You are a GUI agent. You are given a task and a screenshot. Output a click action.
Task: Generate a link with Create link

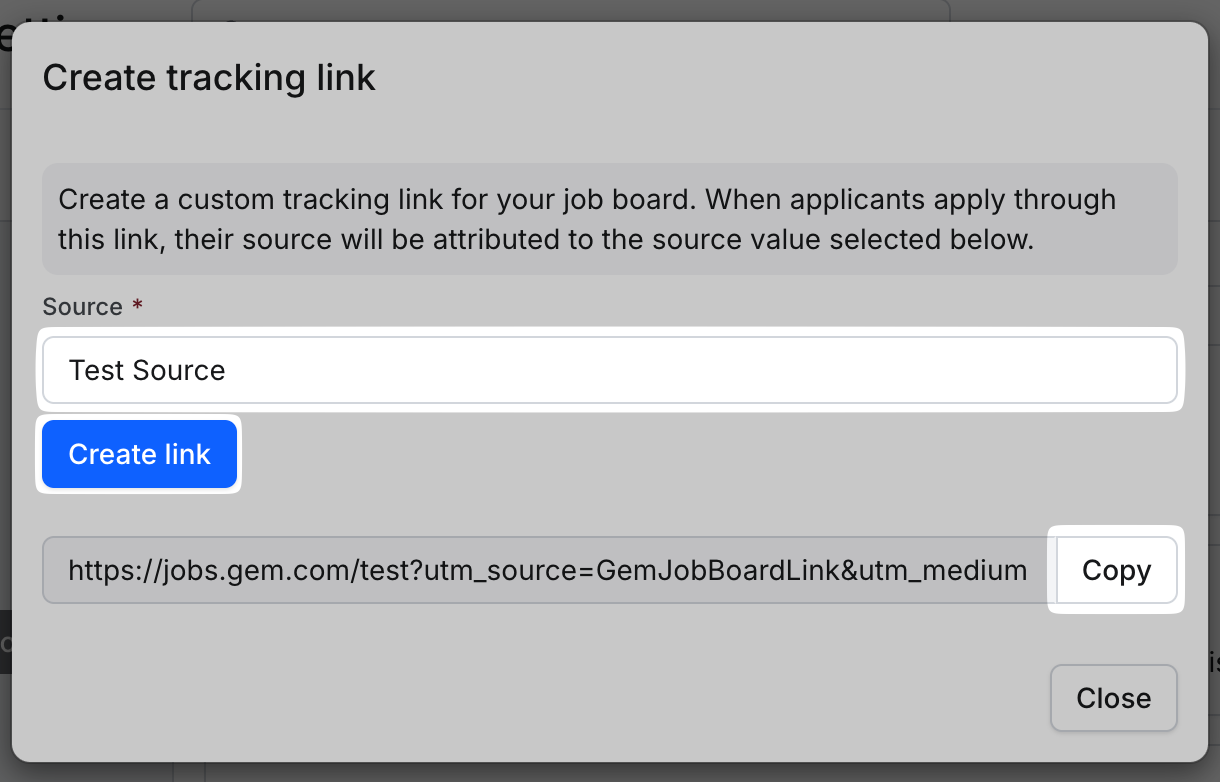(139, 454)
